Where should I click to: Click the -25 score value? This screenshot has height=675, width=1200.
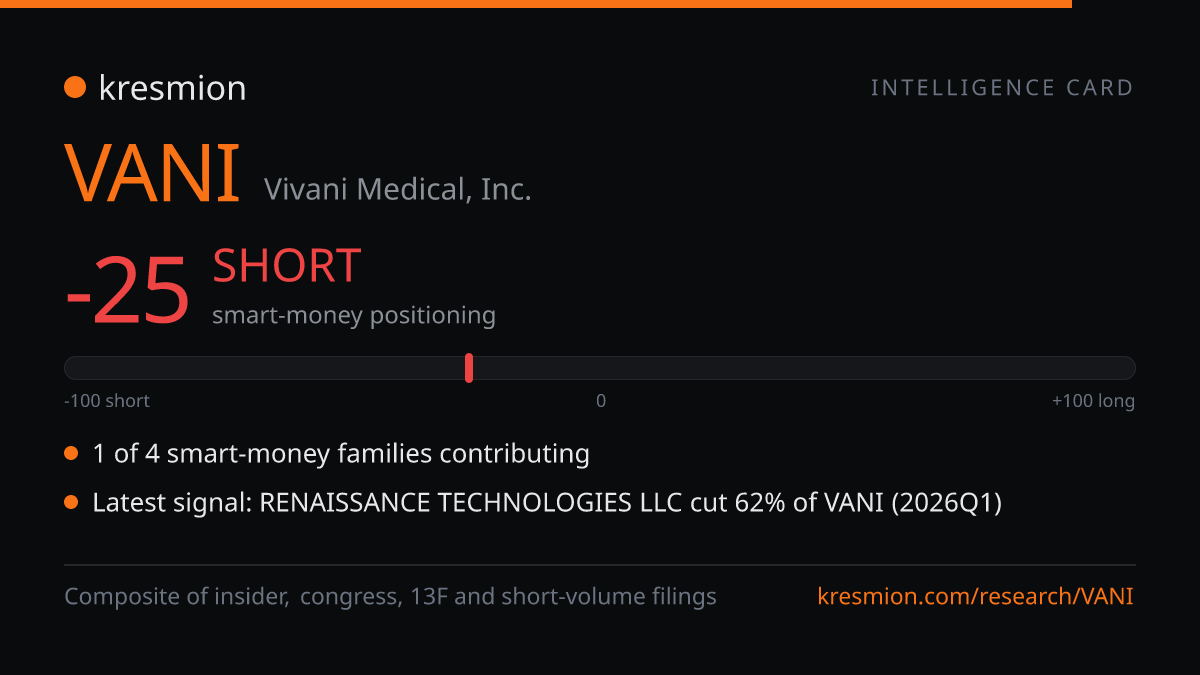click(127, 291)
